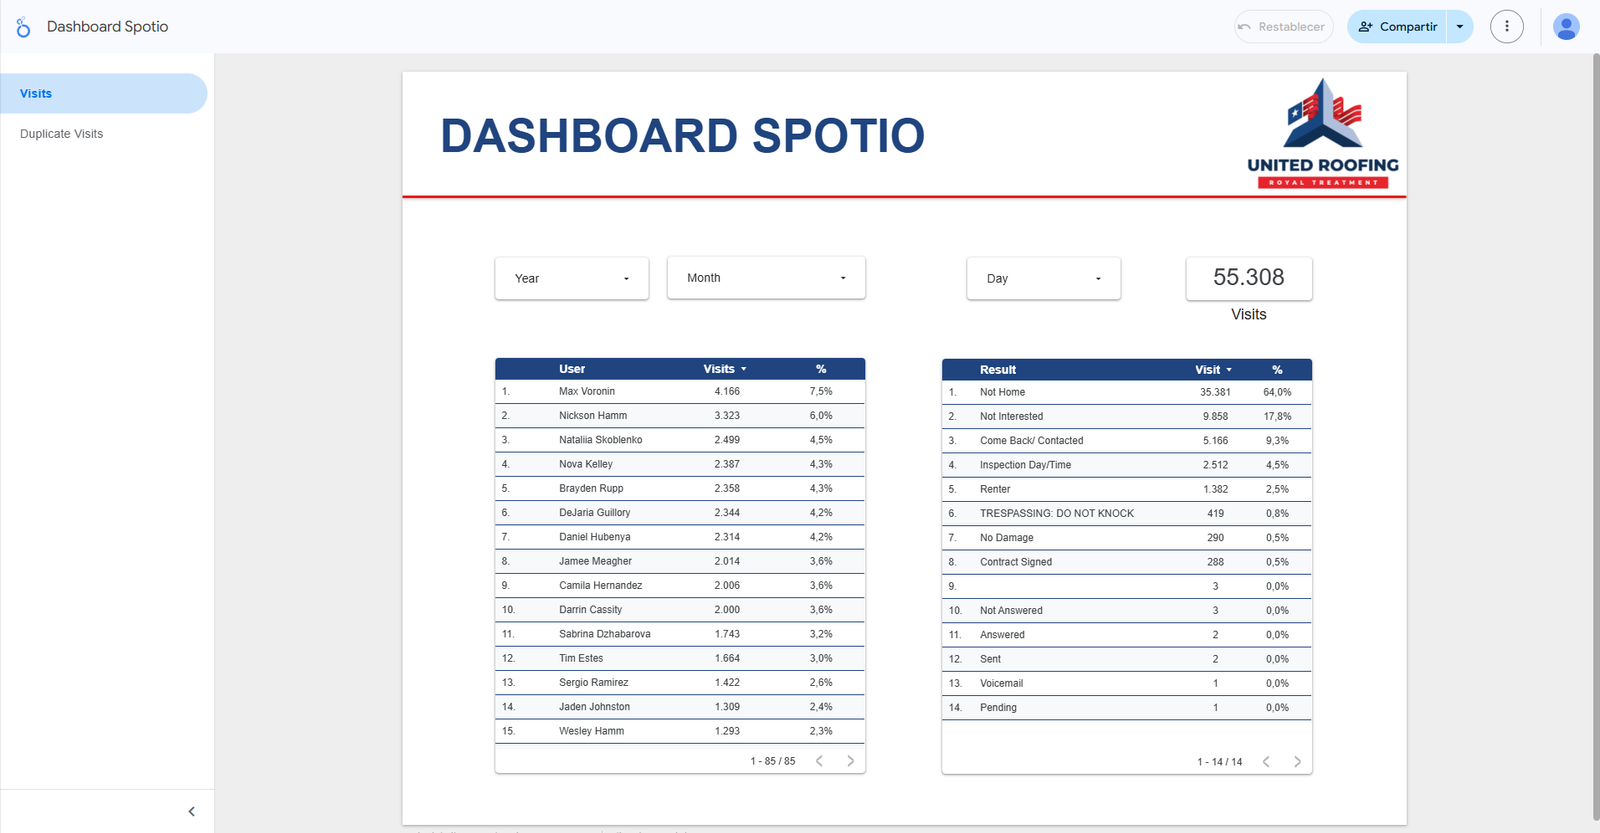Open the three-dot more options menu

[1507, 27]
